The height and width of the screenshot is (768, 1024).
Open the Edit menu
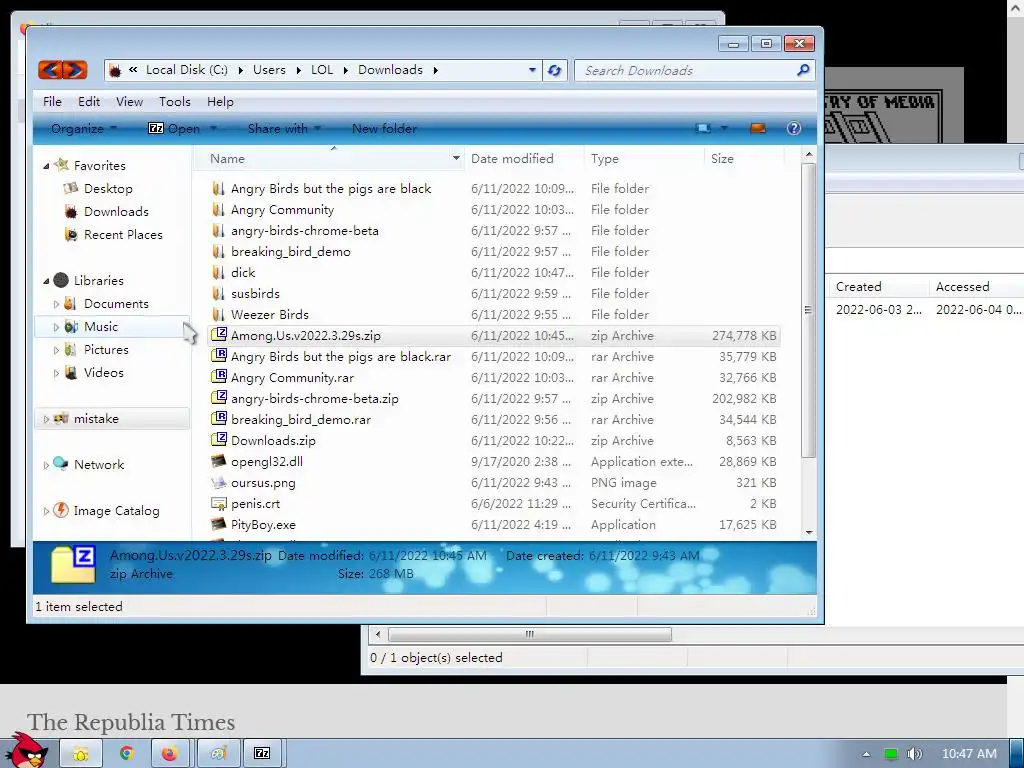pos(89,102)
